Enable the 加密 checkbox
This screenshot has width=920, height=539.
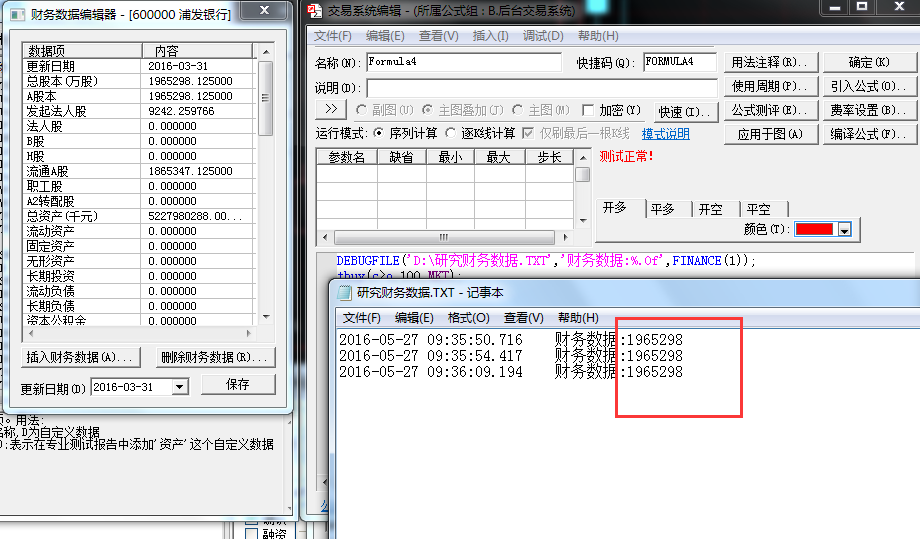pos(590,110)
